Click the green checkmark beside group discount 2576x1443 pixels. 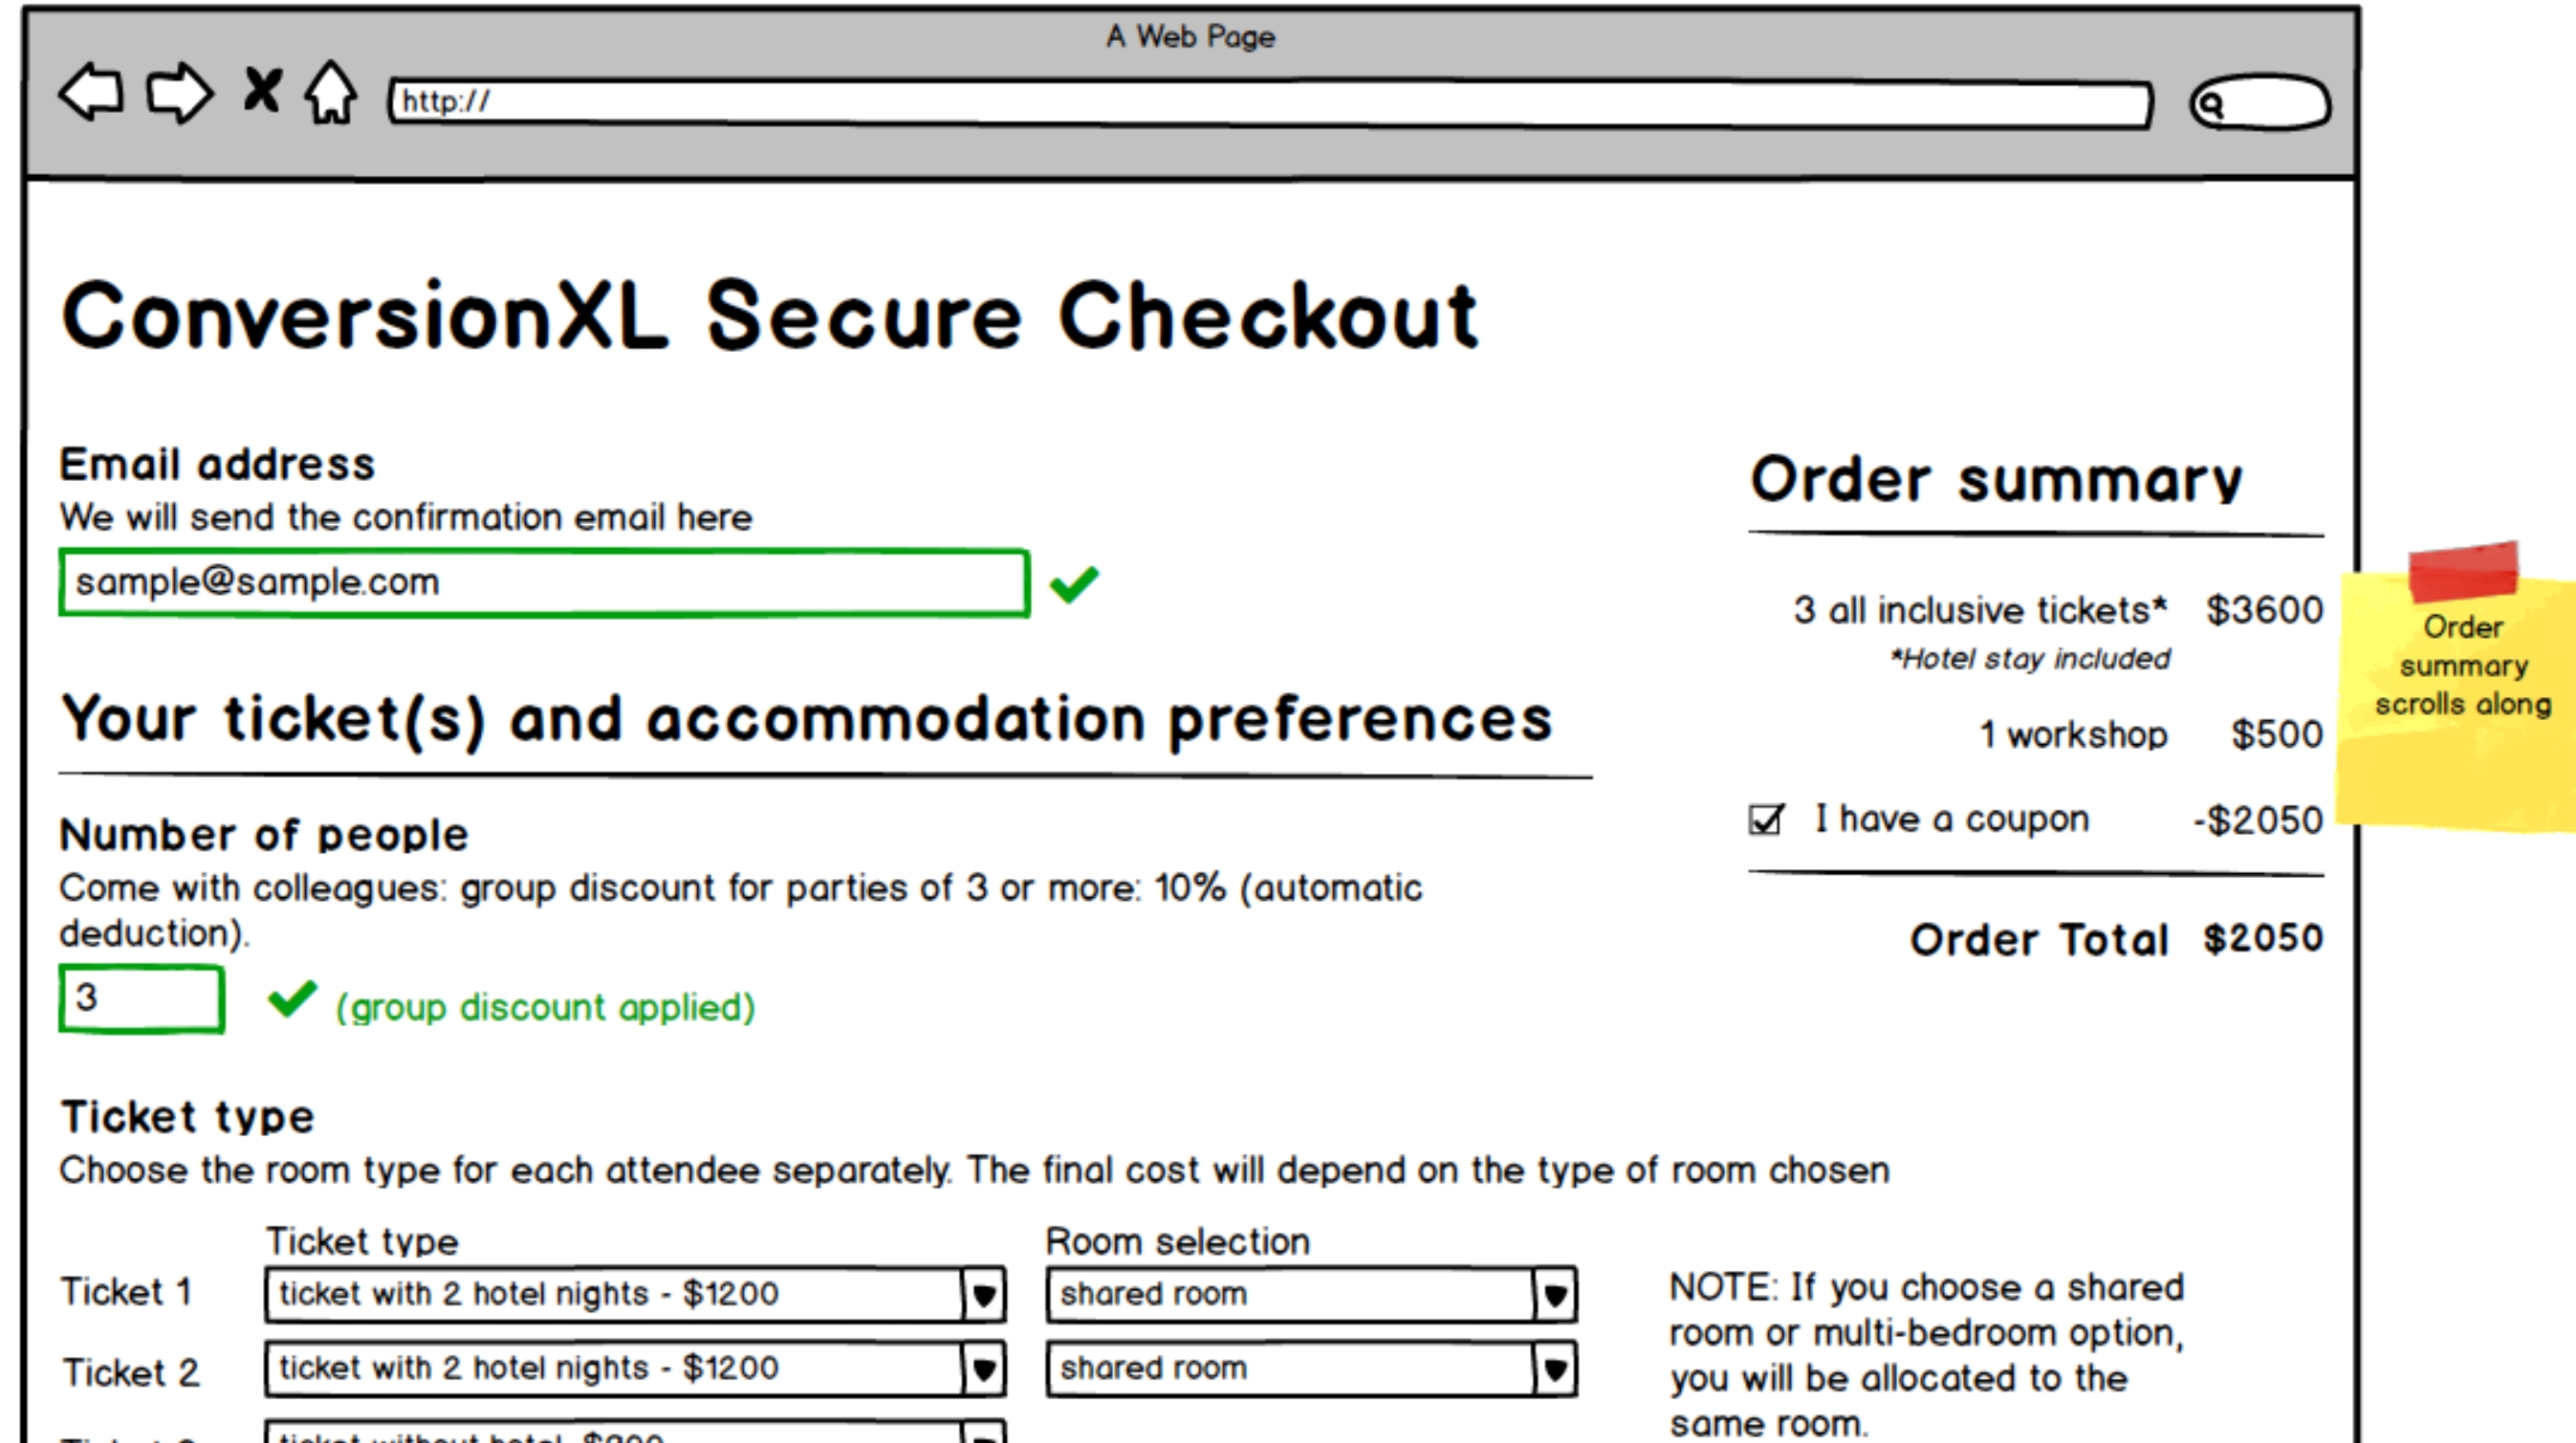click(292, 998)
